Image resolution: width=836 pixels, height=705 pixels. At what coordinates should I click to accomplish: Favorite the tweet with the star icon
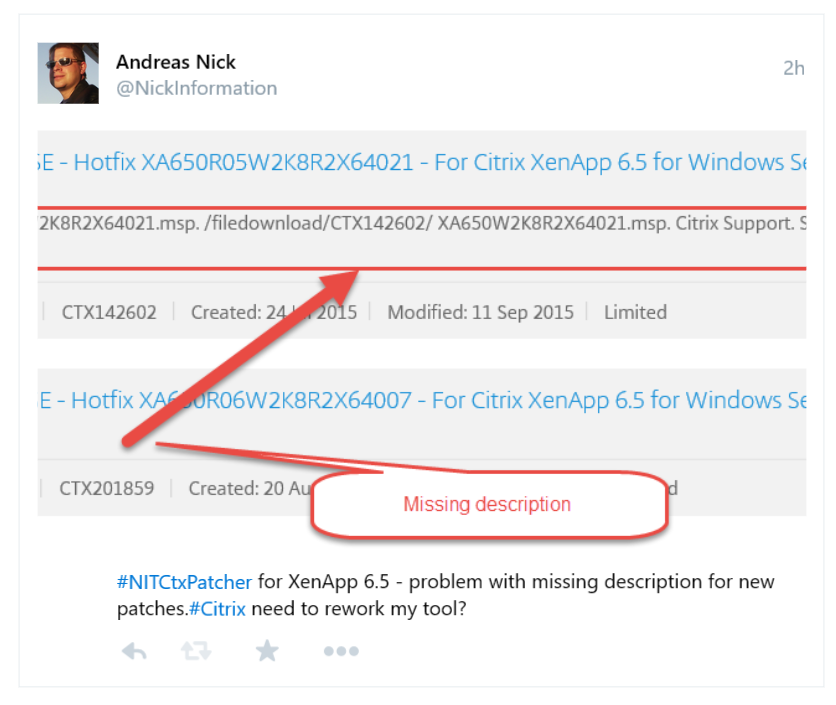click(267, 651)
